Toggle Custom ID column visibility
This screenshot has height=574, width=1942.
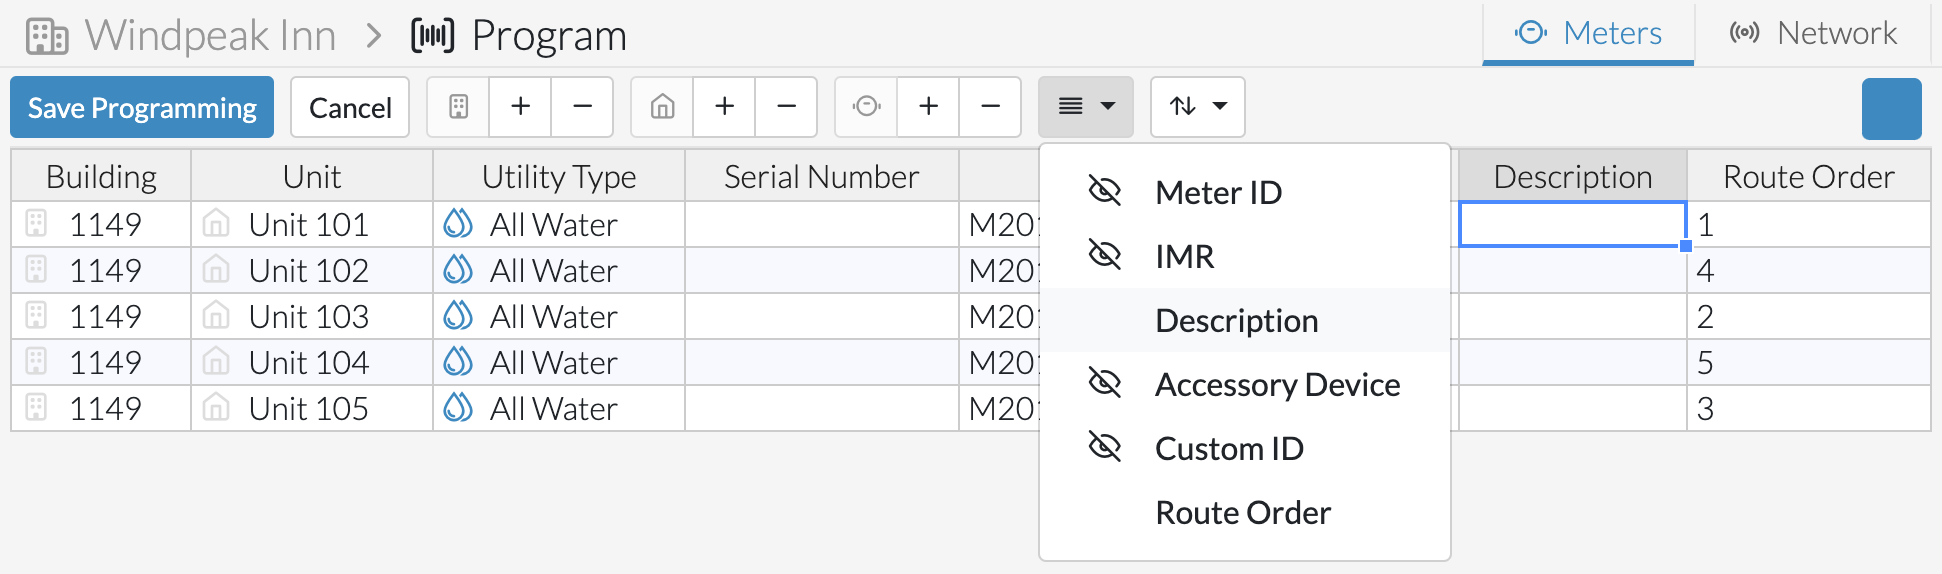coord(1245,448)
